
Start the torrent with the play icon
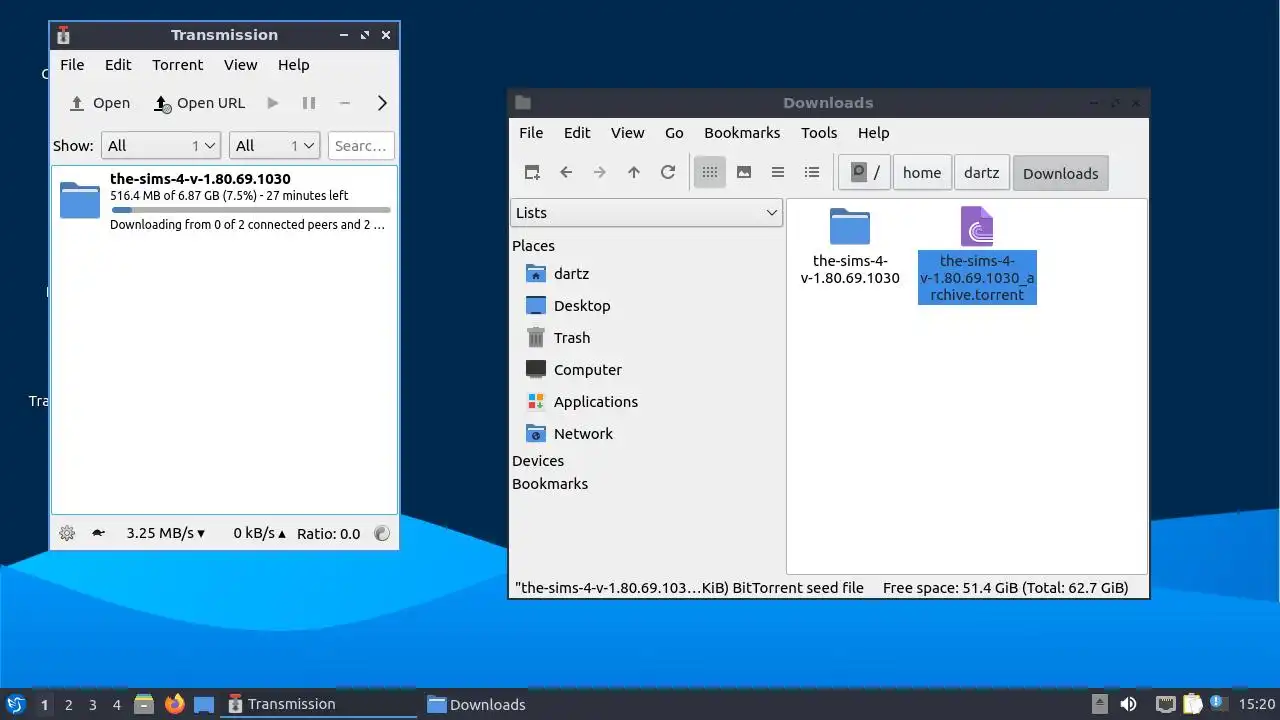coord(272,103)
